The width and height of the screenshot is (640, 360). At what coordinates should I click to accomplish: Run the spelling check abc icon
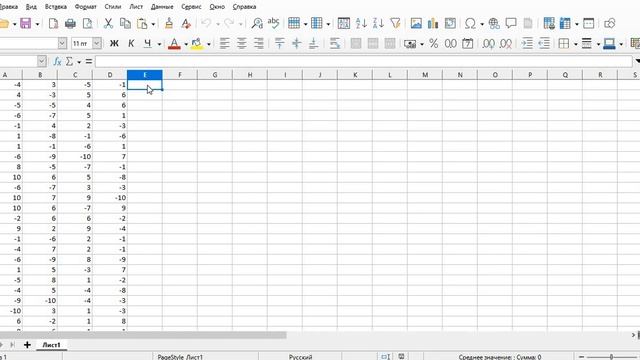[273, 23]
